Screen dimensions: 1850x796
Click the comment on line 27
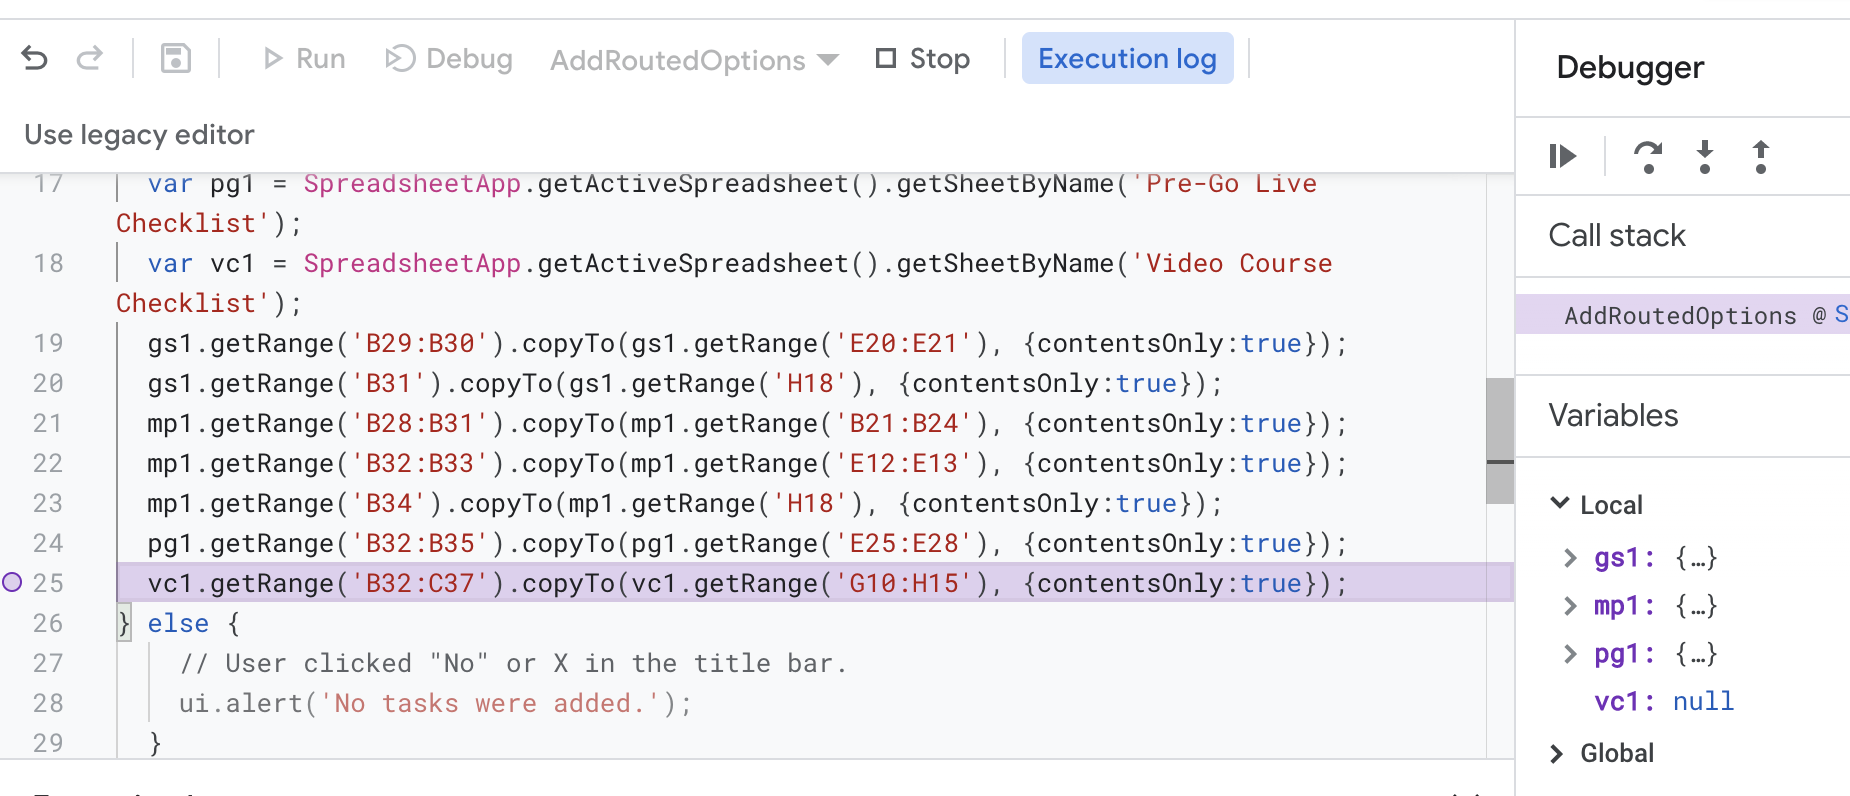click(514, 663)
